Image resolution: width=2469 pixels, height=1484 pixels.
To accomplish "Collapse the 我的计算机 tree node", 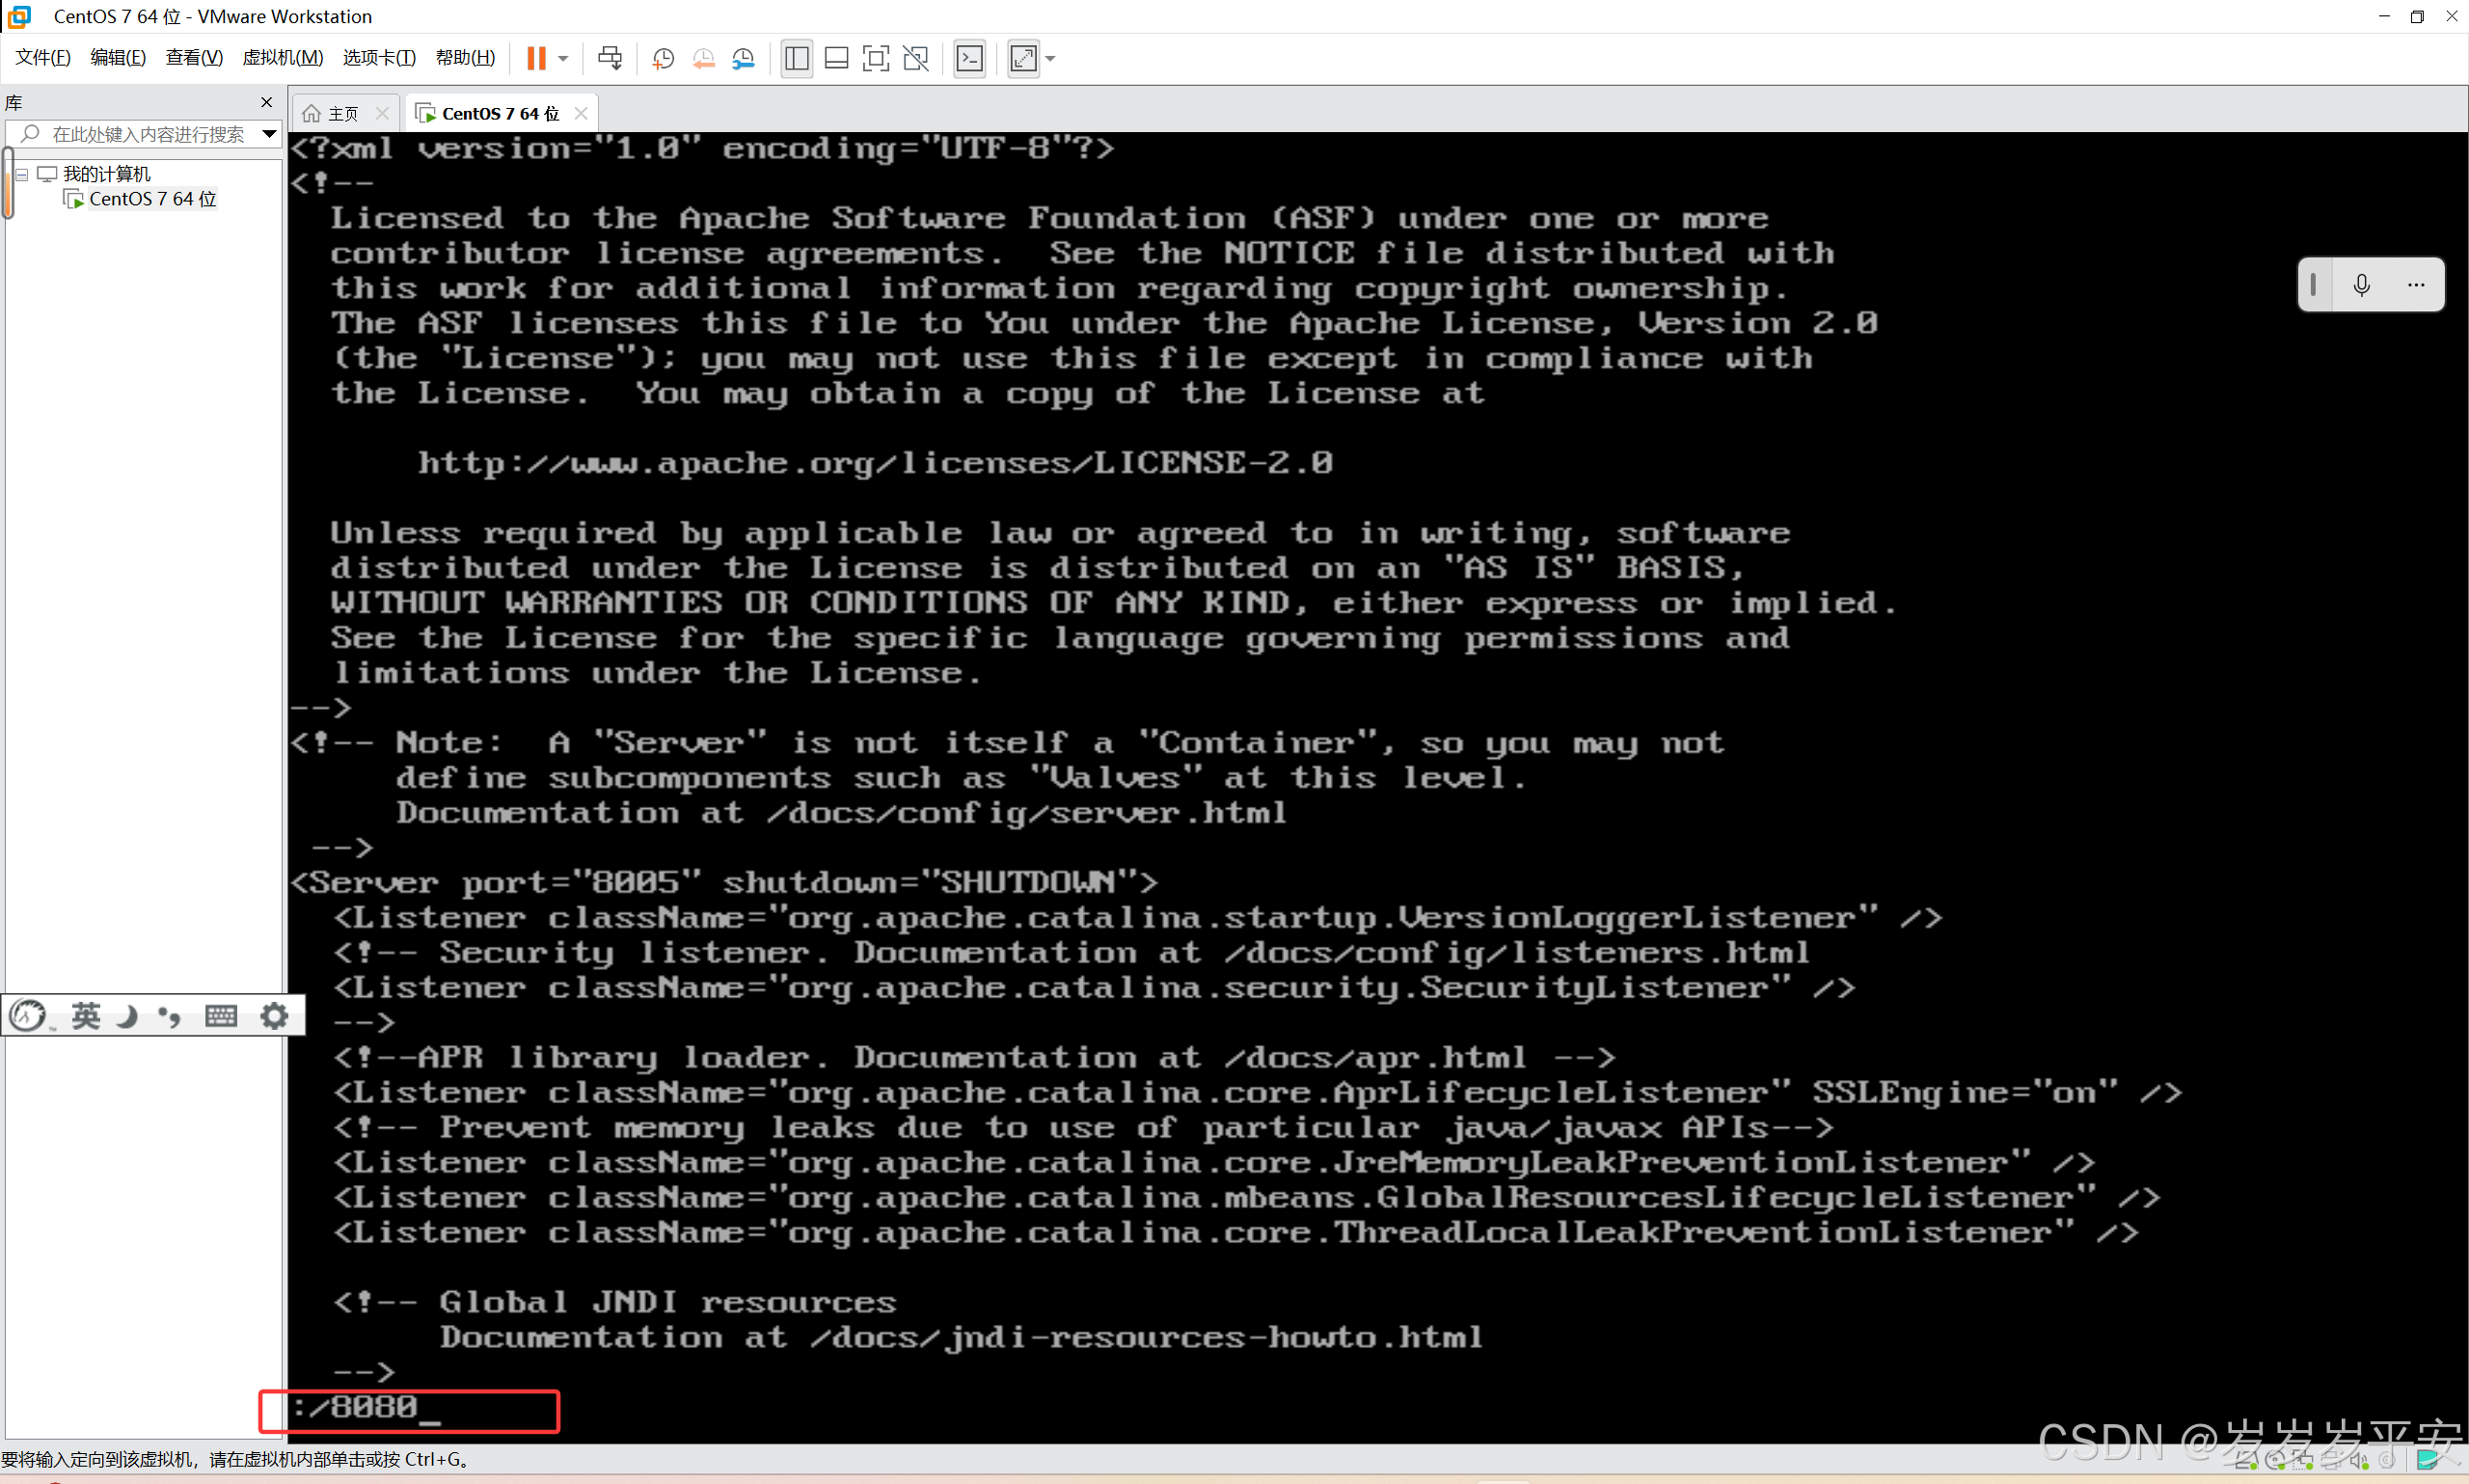I will (21, 174).
